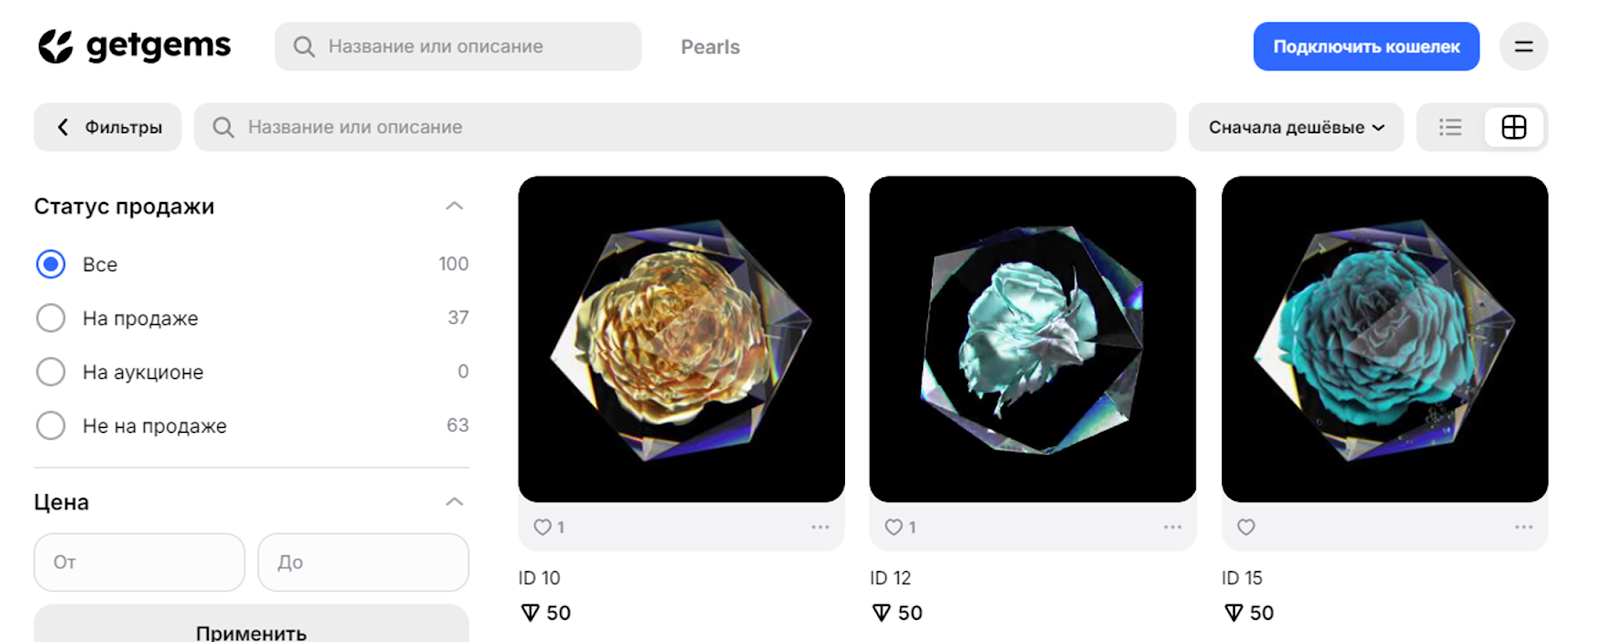This screenshot has height=642, width=1600.
Task: Open three-dots menu for ID 15
Action: coord(1523,527)
